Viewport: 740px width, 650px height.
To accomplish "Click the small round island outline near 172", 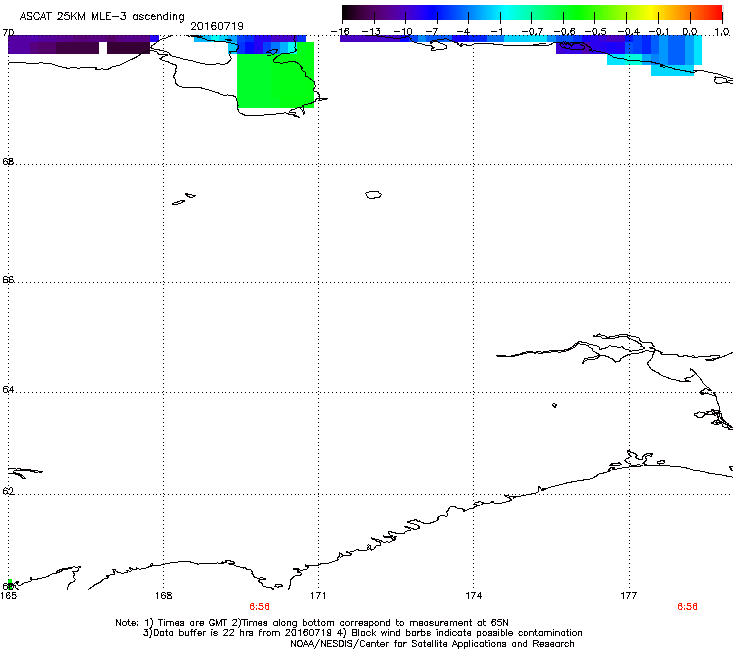I will tap(373, 194).
